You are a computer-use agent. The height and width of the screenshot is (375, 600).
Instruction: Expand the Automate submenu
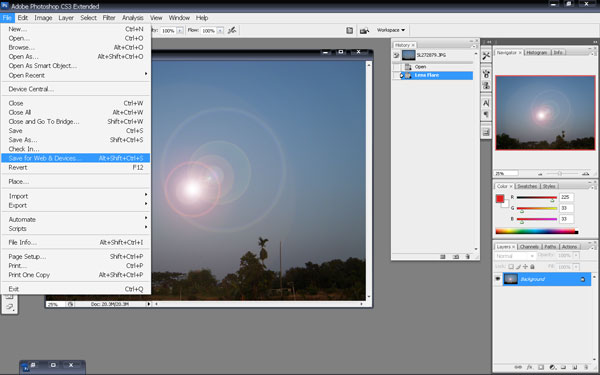(x=76, y=219)
